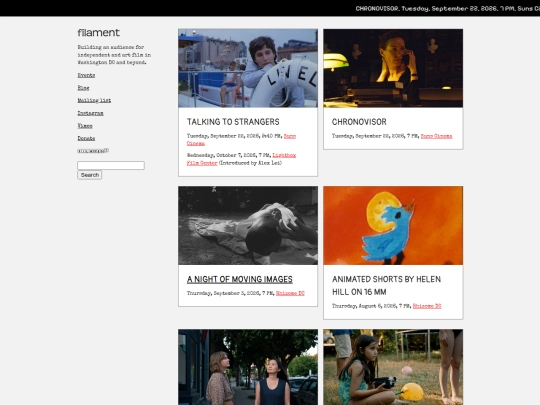The width and height of the screenshot is (540, 405).
Task: Open the thumbnail of girl holding a camera
Action: (393, 367)
